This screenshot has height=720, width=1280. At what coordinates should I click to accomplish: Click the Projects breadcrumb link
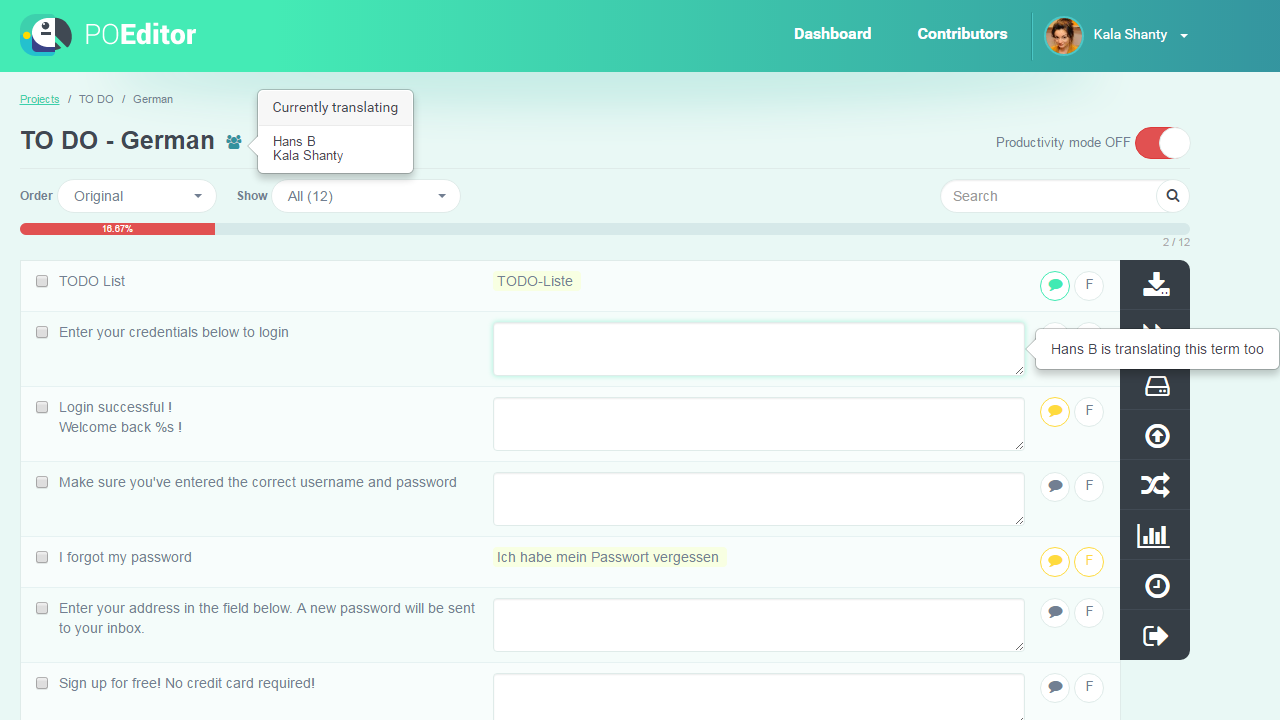(x=40, y=99)
